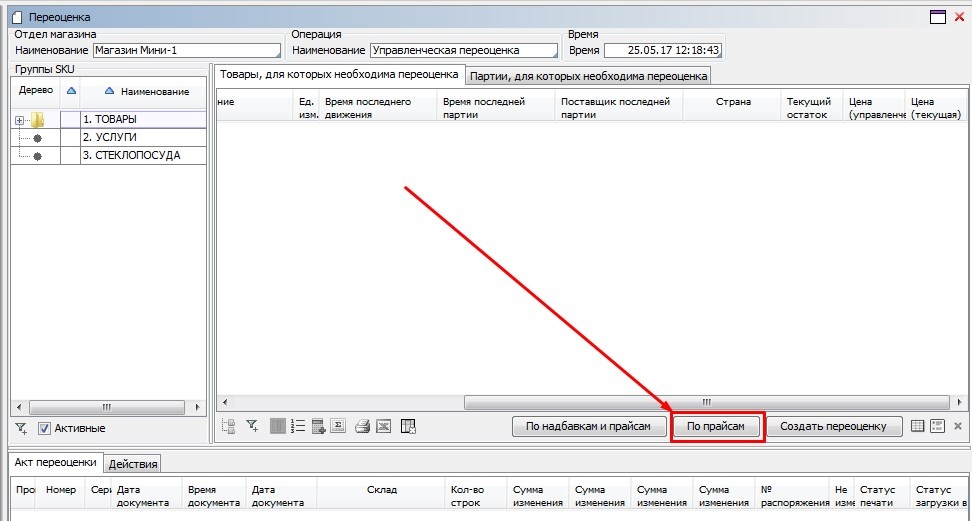
Task: Expand the 1. ТОВАРЫ tree node
Action: (x=19, y=120)
